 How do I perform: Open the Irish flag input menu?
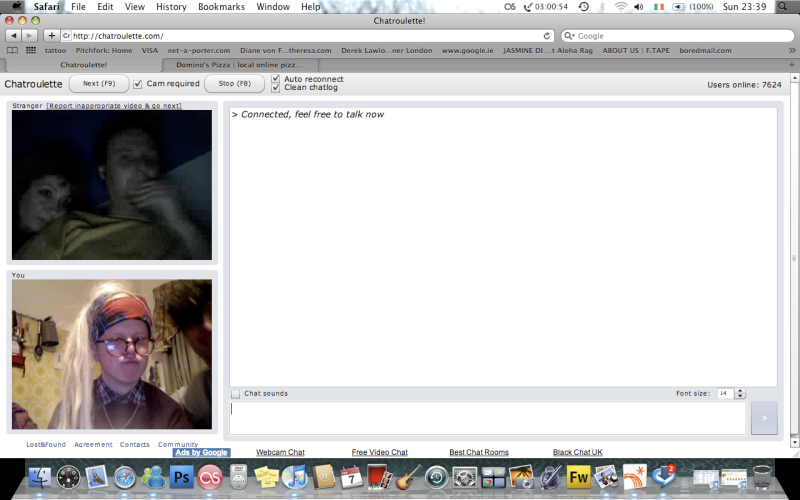click(x=659, y=7)
